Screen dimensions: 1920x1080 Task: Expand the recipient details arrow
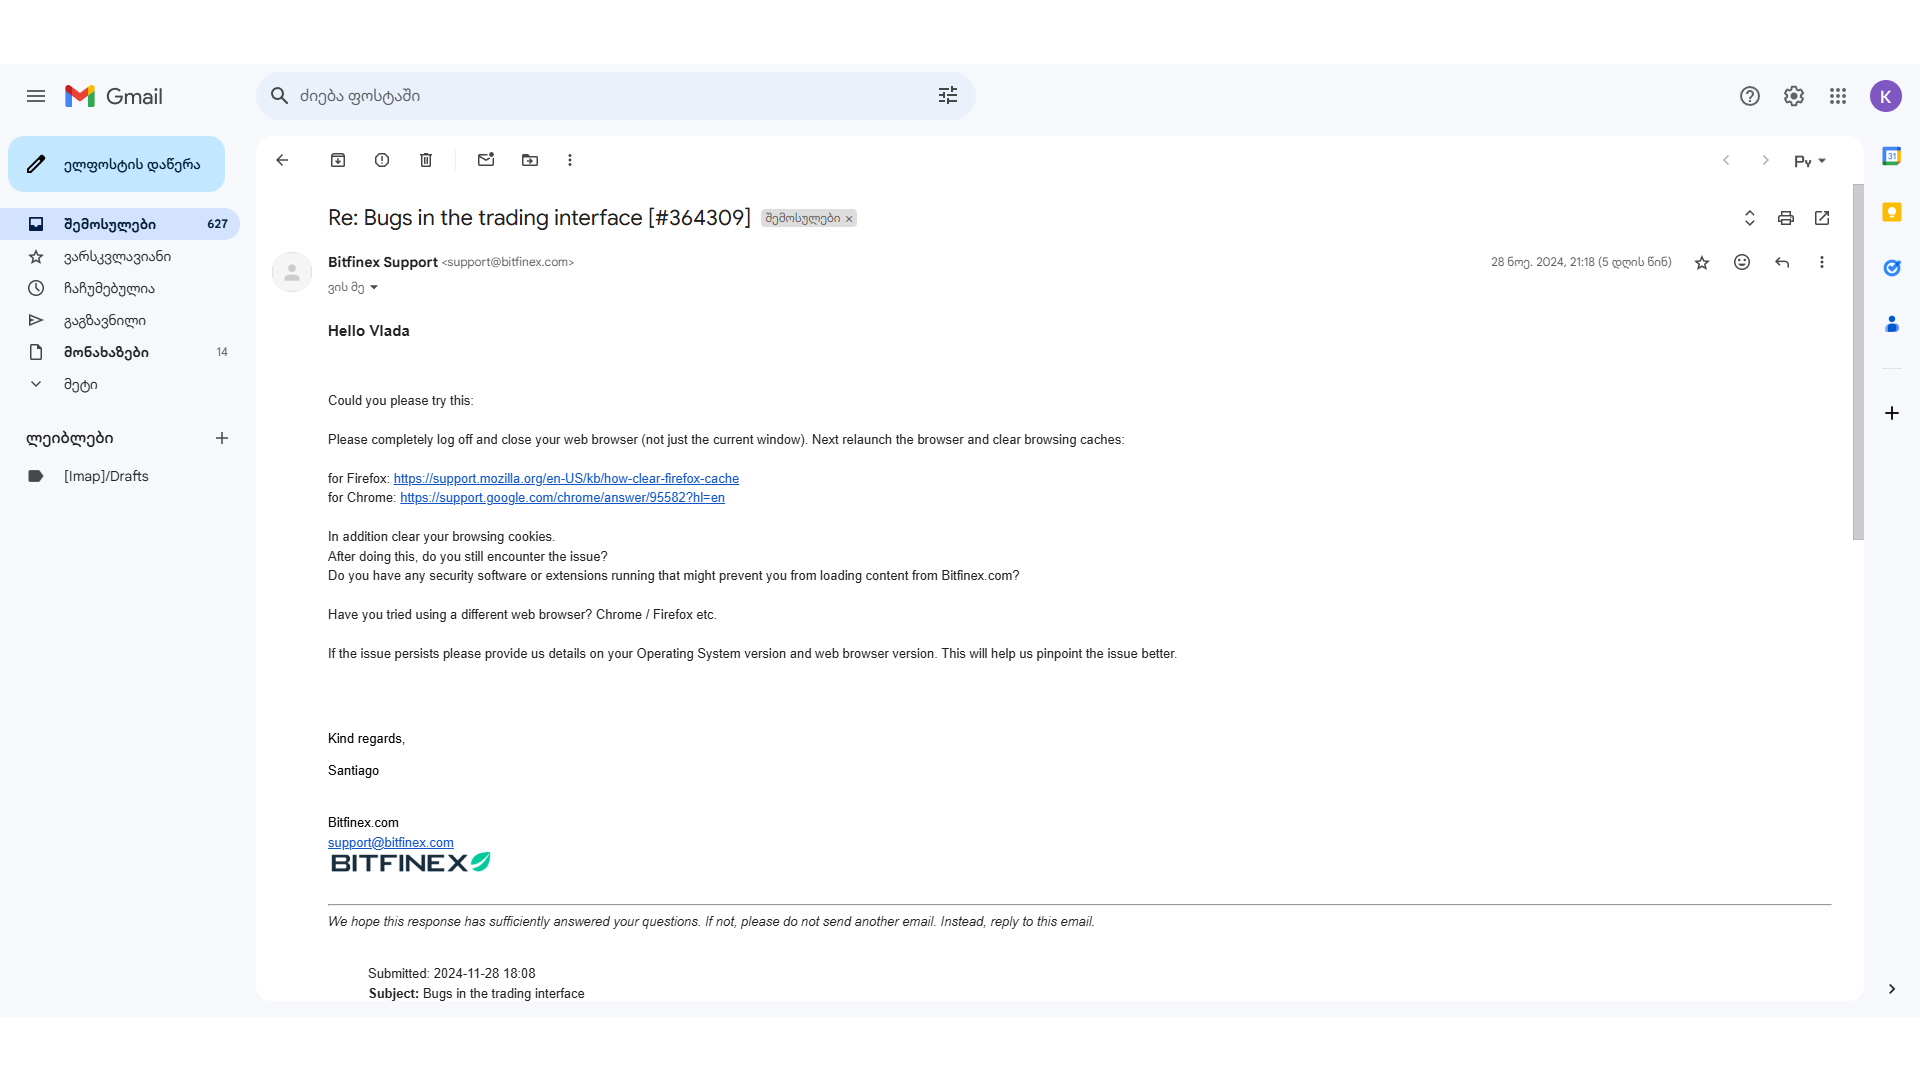coord(375,287)
